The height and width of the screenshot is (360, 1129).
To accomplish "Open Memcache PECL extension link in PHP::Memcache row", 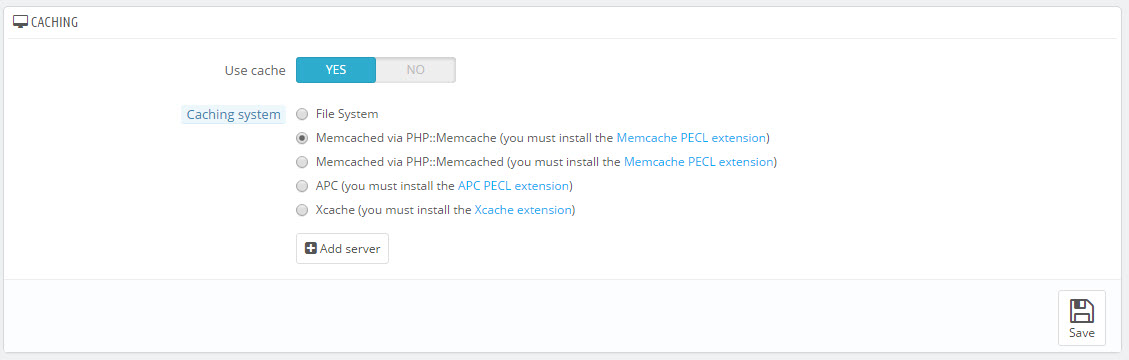I will coord(691,138).
